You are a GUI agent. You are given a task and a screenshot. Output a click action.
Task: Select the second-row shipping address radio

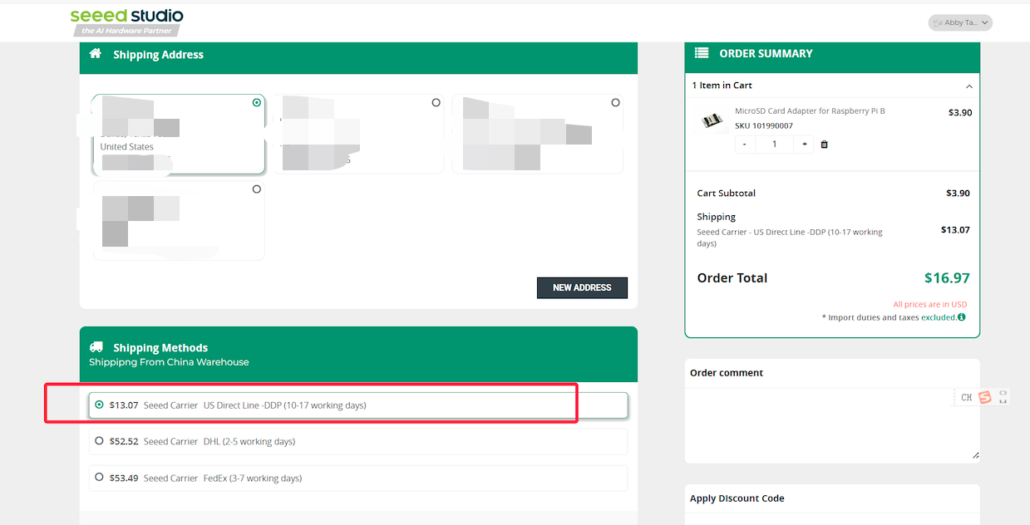(257, 189)
